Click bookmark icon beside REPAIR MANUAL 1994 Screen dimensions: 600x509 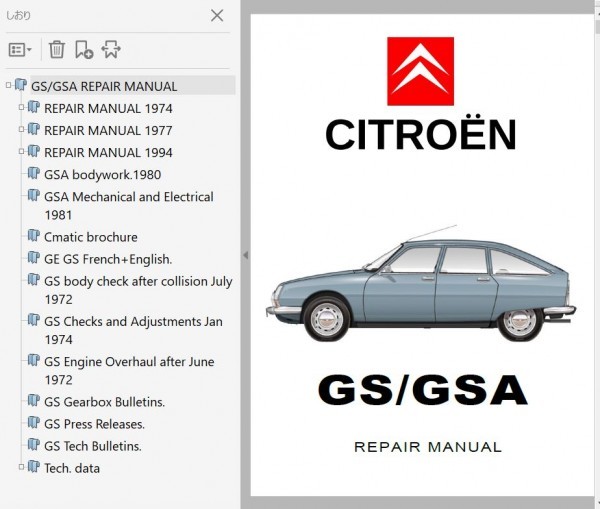(34, 151)
